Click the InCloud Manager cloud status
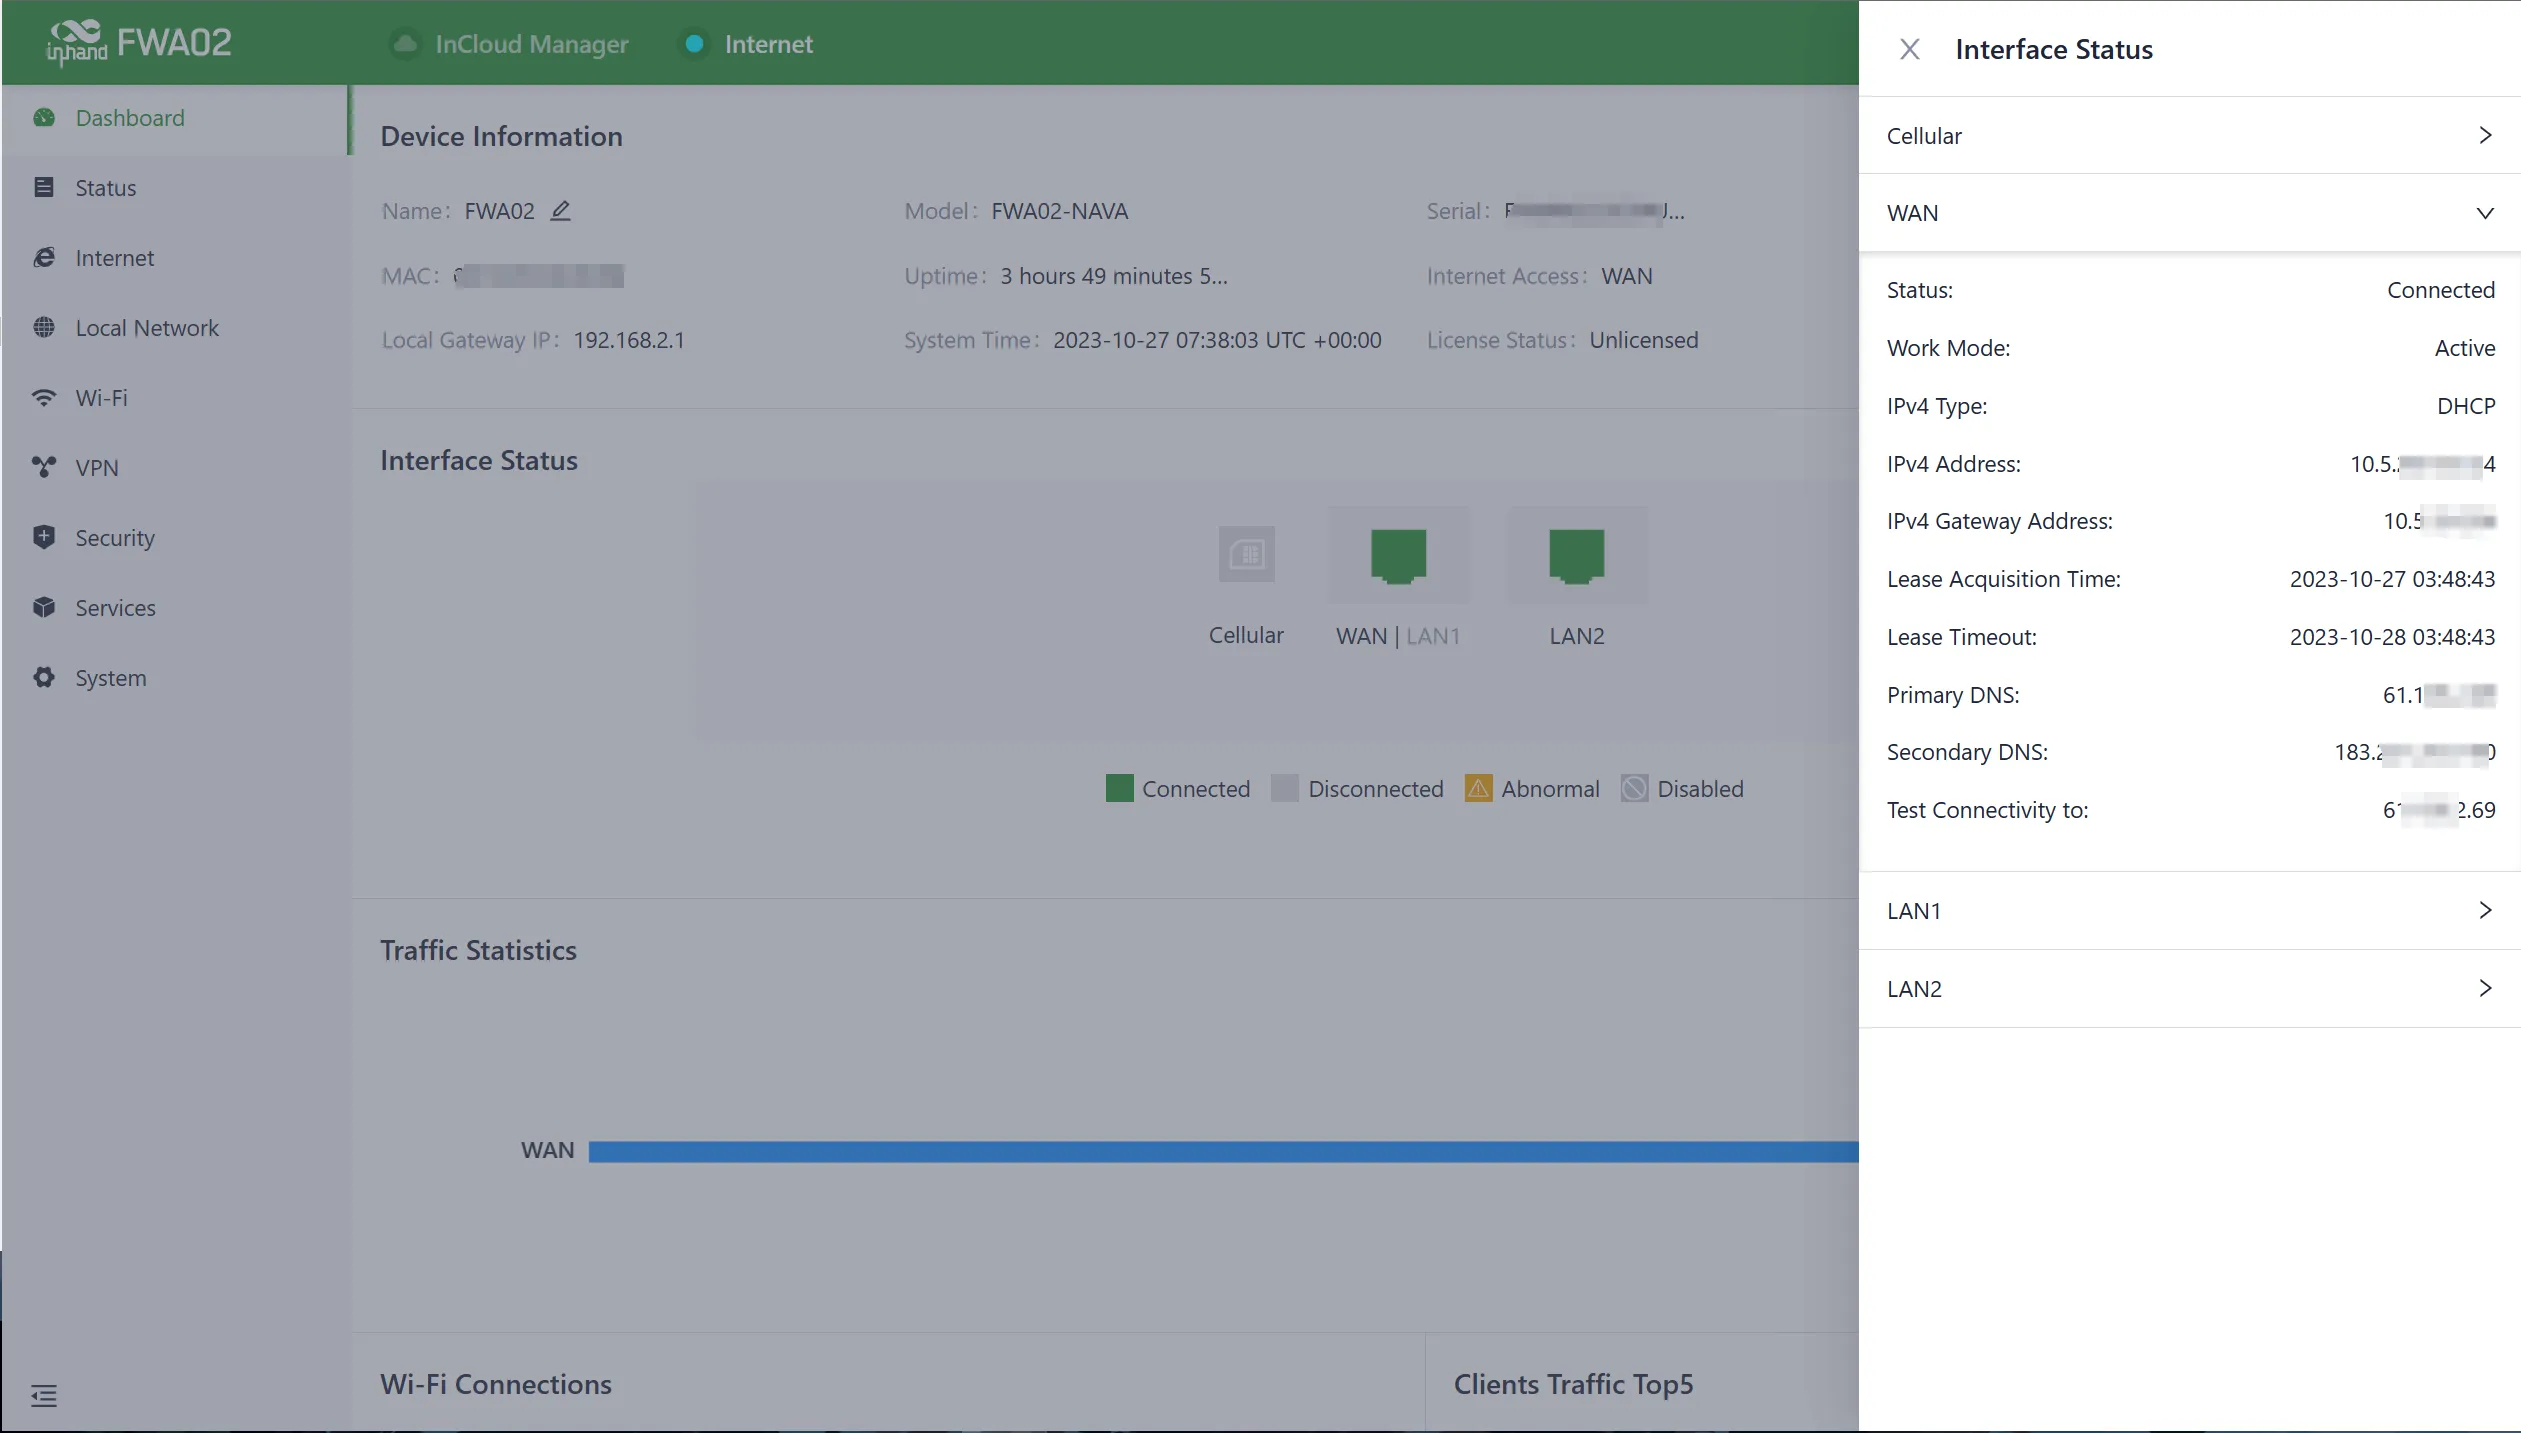 (x=511, y=44)
